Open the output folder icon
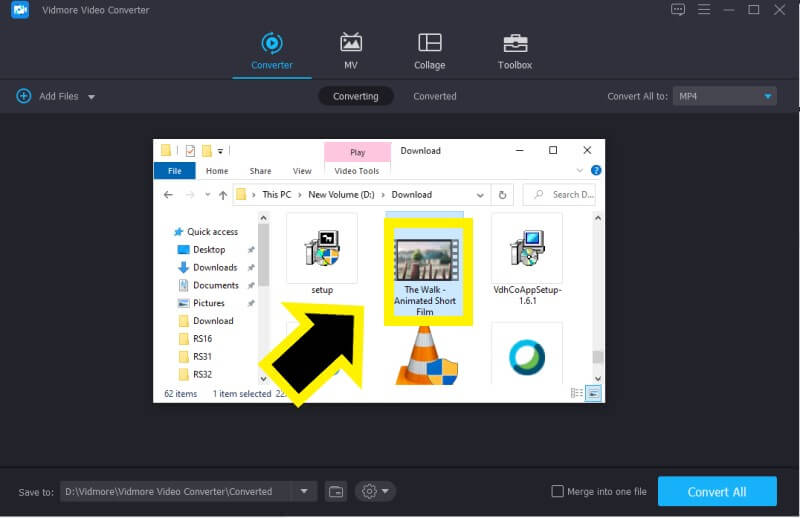The width and height of the screenshot is (800, 518). tap(336, 491)
